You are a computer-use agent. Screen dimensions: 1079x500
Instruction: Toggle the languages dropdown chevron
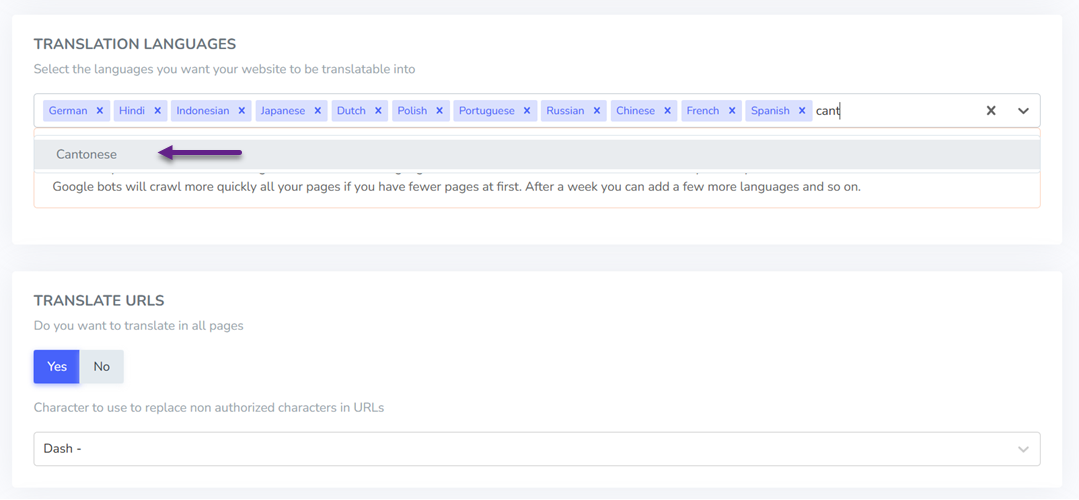[x=1023, y=111]
